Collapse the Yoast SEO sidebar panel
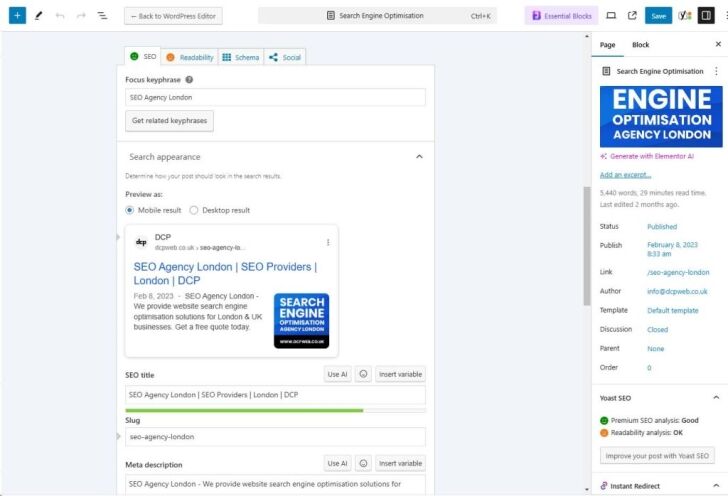The image size is (728, 496). pos(716,398)
